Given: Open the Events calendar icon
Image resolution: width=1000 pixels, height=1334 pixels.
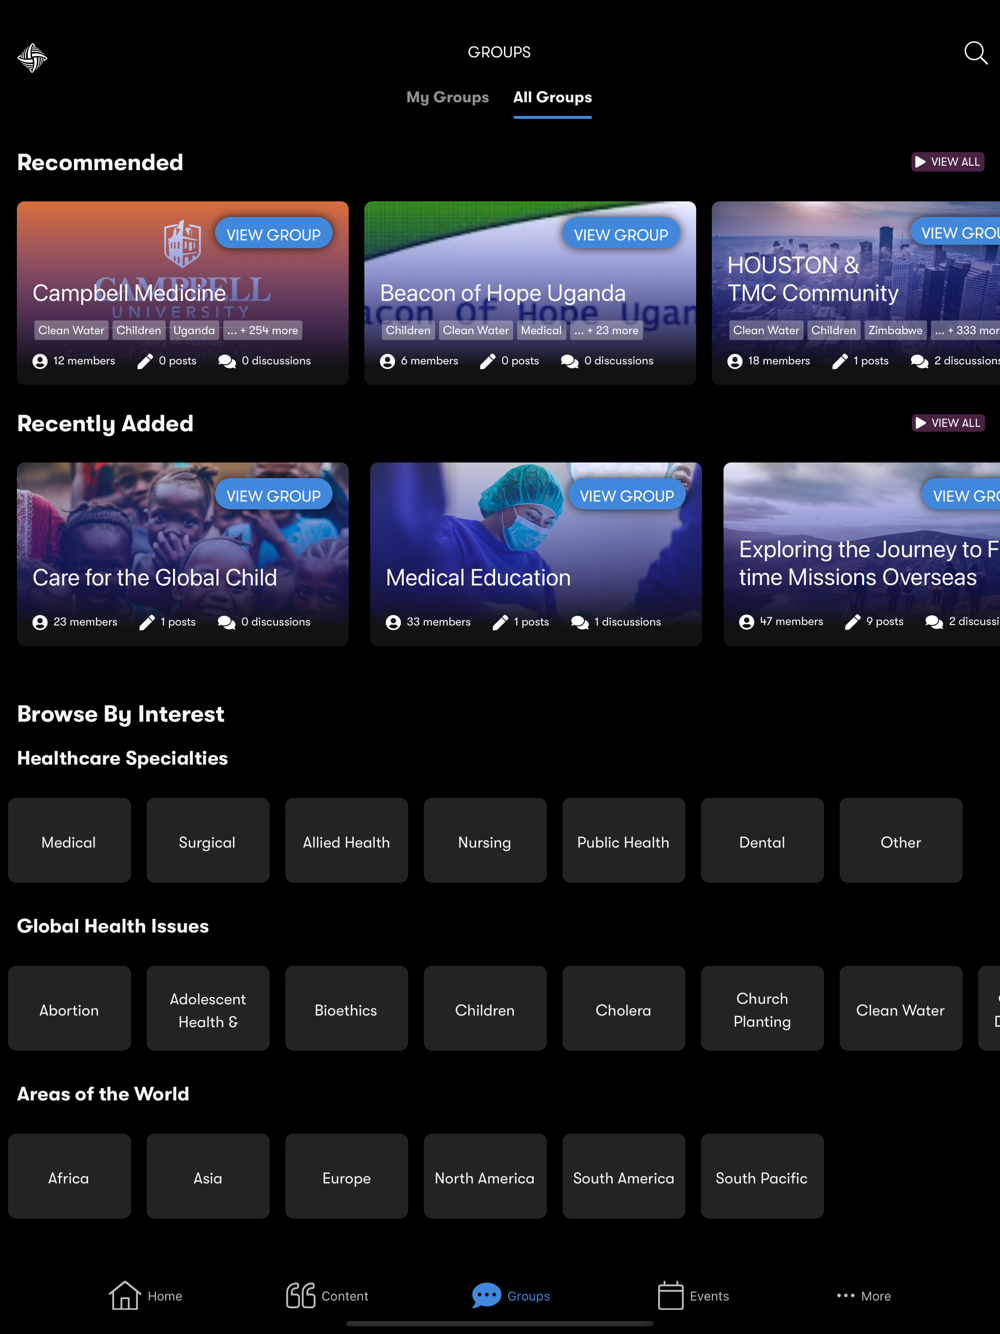Looking at the screenshot, I should click(670, 1295).
